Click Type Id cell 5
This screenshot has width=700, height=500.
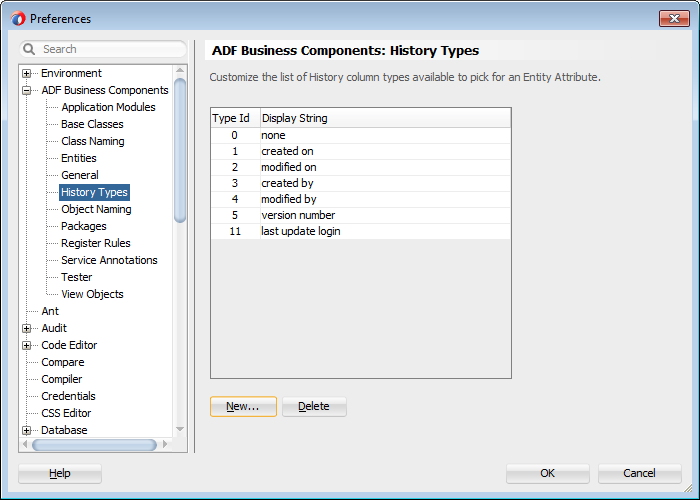(235, 216)
